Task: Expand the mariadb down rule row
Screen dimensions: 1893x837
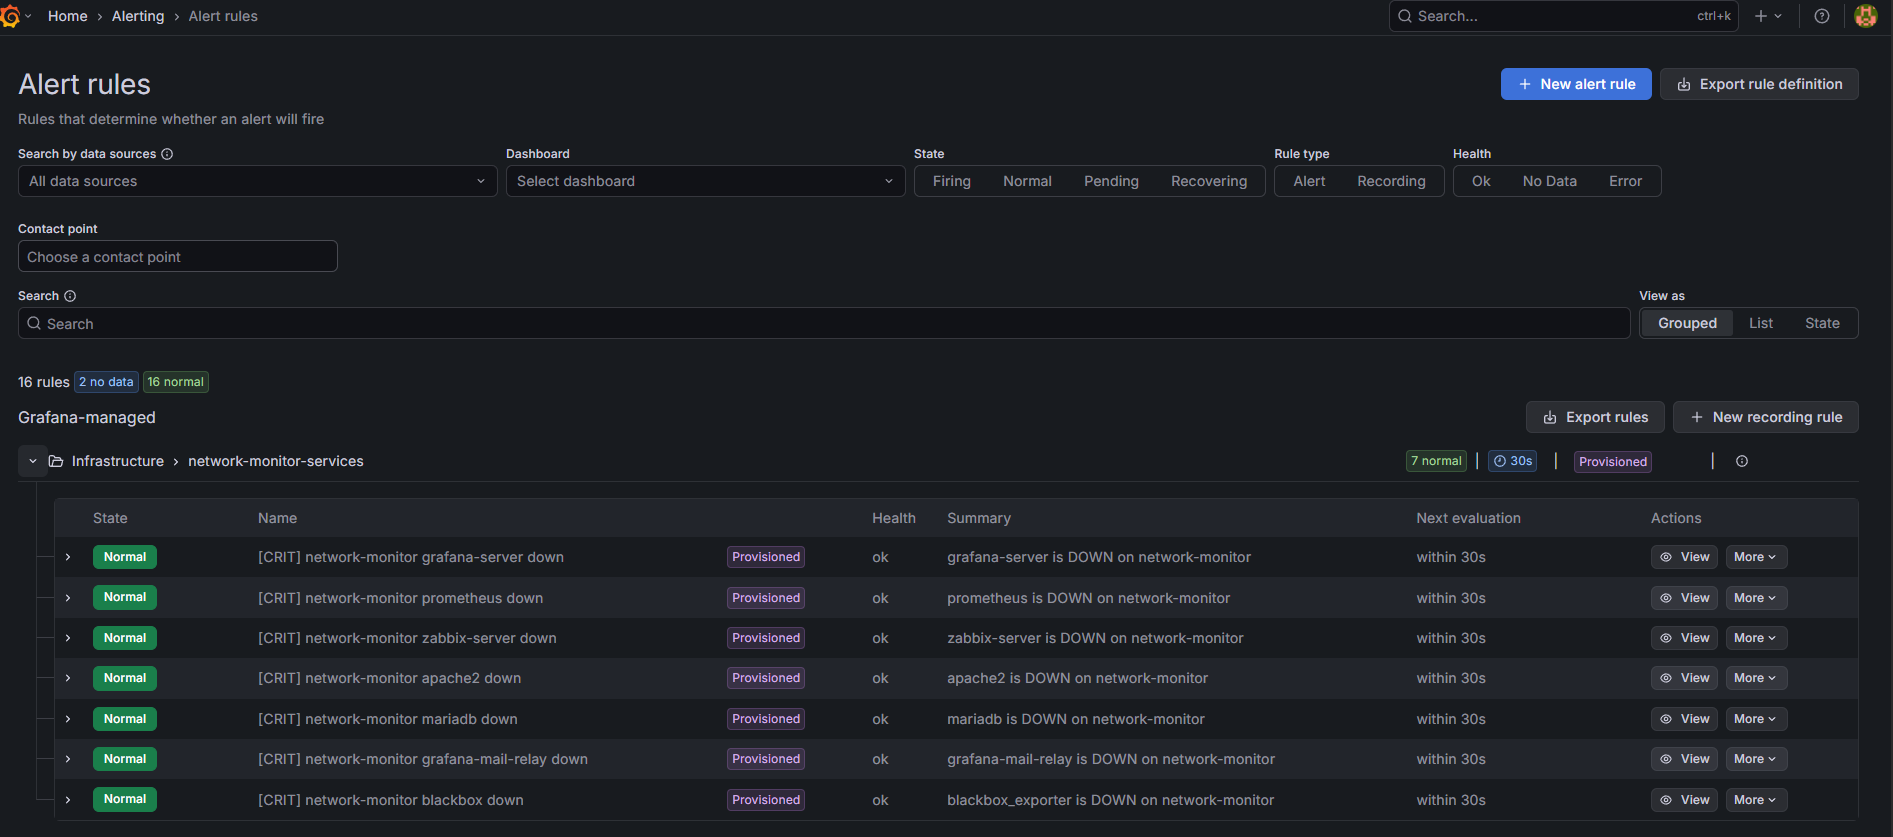Action: click(68, 719)
